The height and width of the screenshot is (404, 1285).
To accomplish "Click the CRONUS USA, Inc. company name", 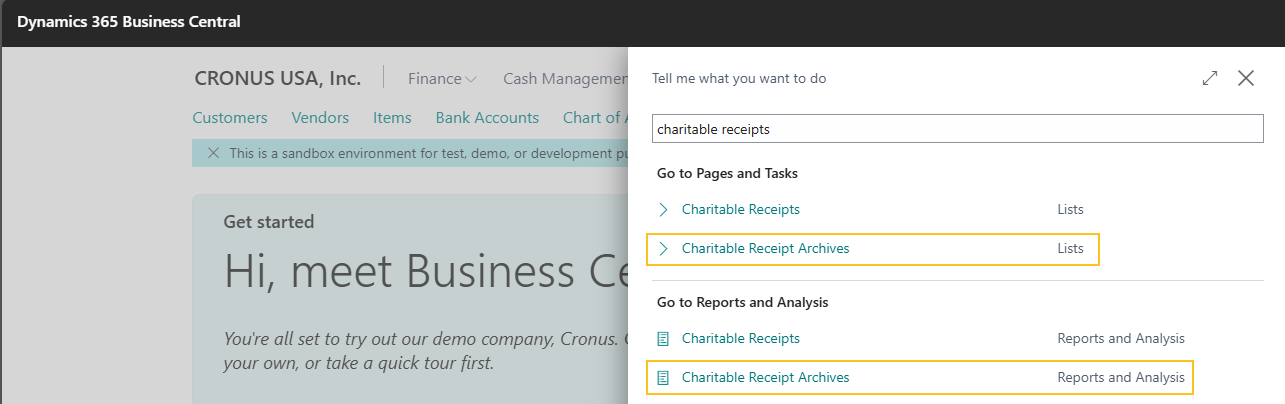I will point(277,78).
